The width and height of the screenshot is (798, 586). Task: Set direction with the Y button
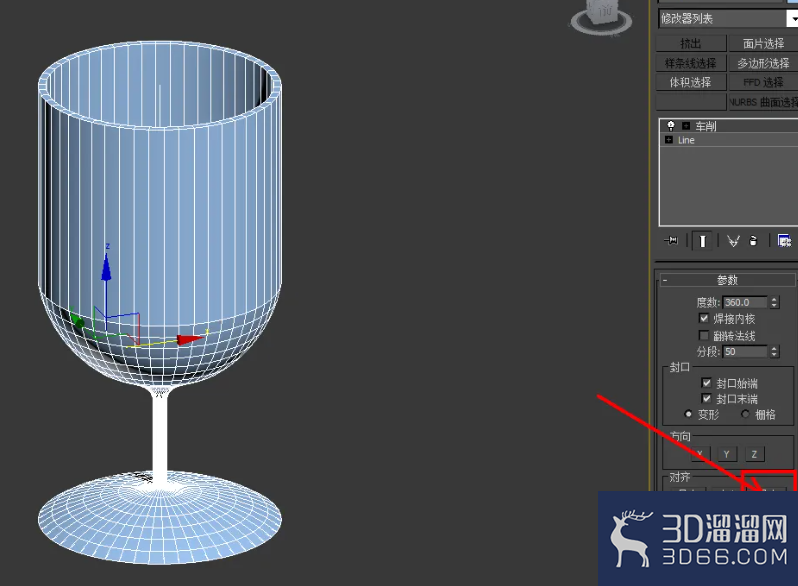click(727, 454)
